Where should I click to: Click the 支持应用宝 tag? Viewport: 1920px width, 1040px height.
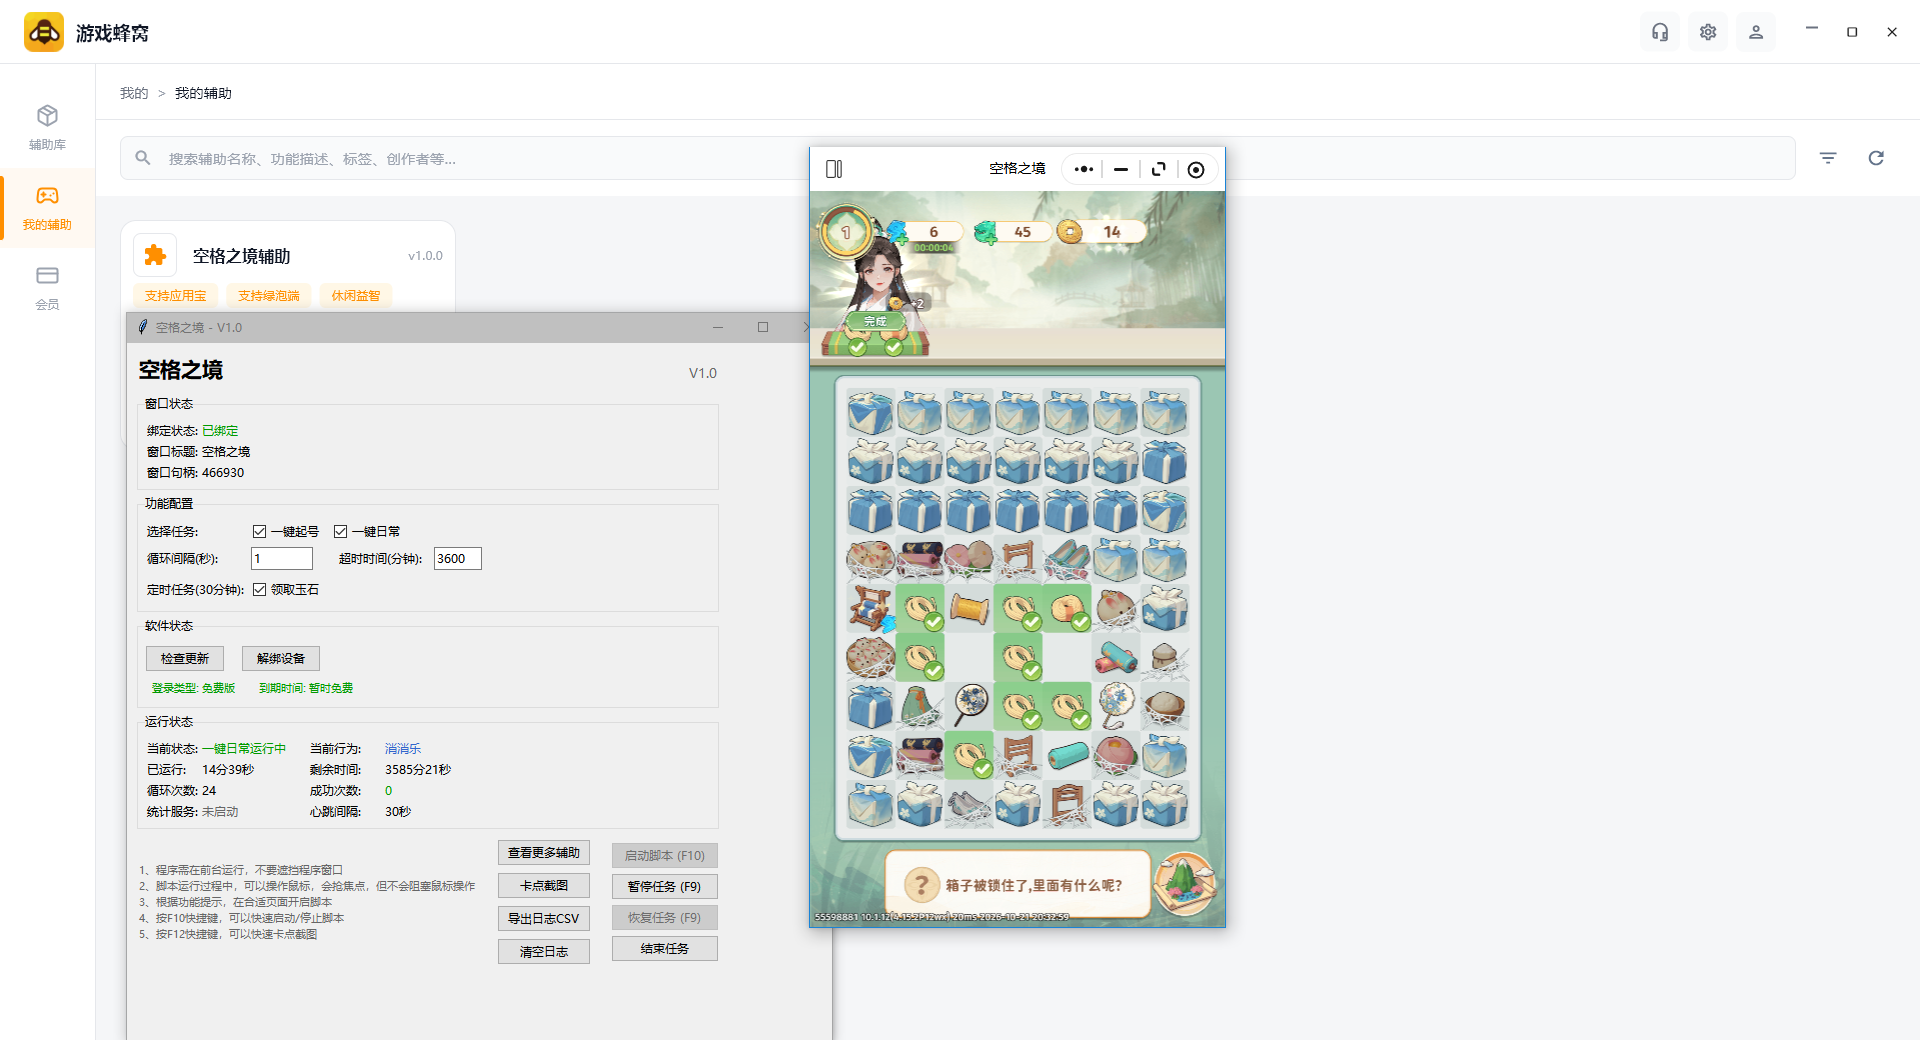point(175,296)
